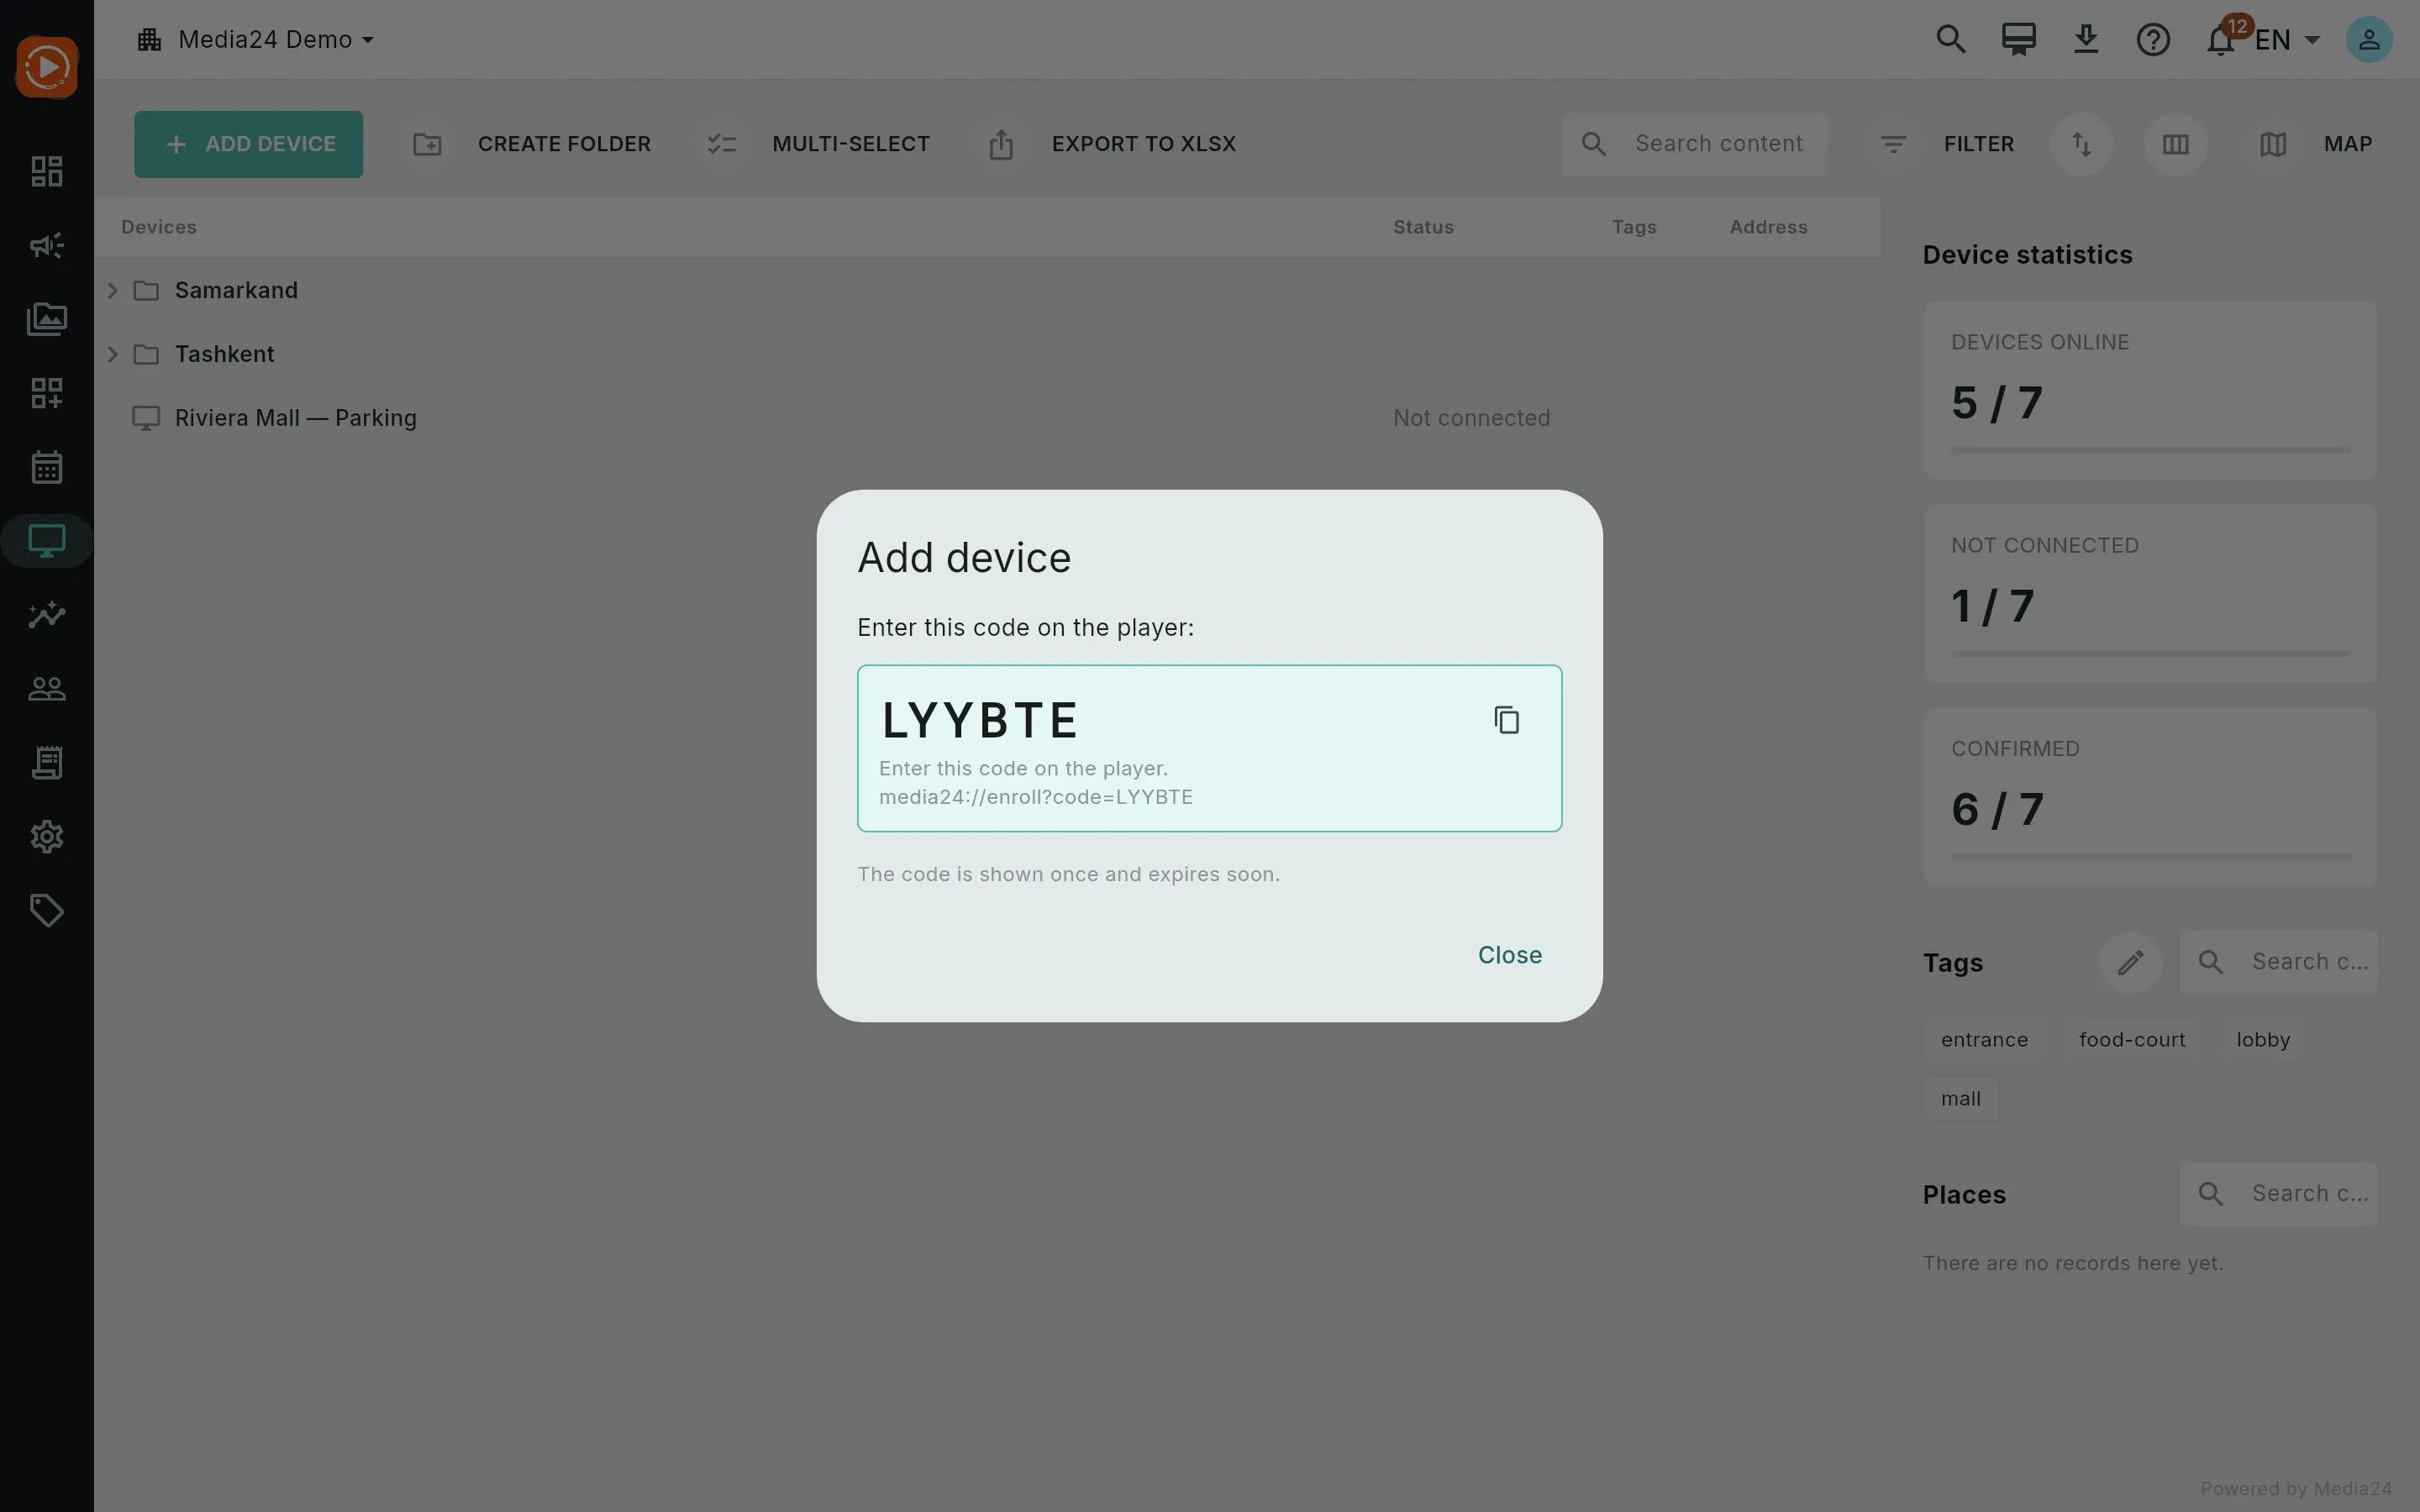Focus the Places search field
The height and width of the screenshot is (1512, 2420).
pos(2278,1194)
